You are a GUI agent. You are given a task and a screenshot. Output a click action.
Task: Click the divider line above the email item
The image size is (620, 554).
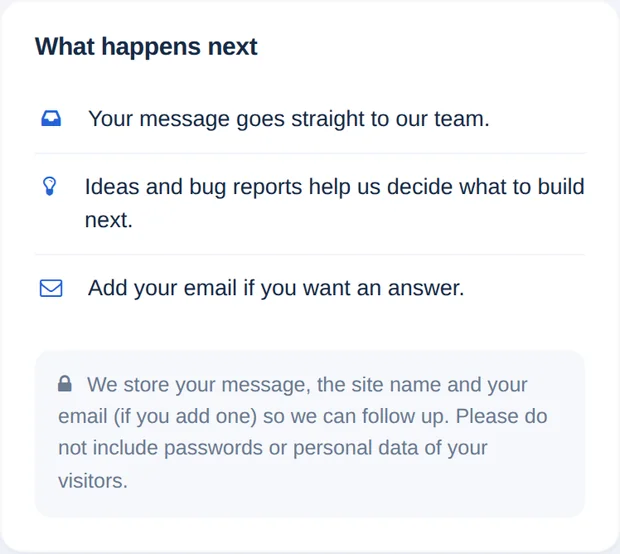pyautogui.click(x=310, y=255)
